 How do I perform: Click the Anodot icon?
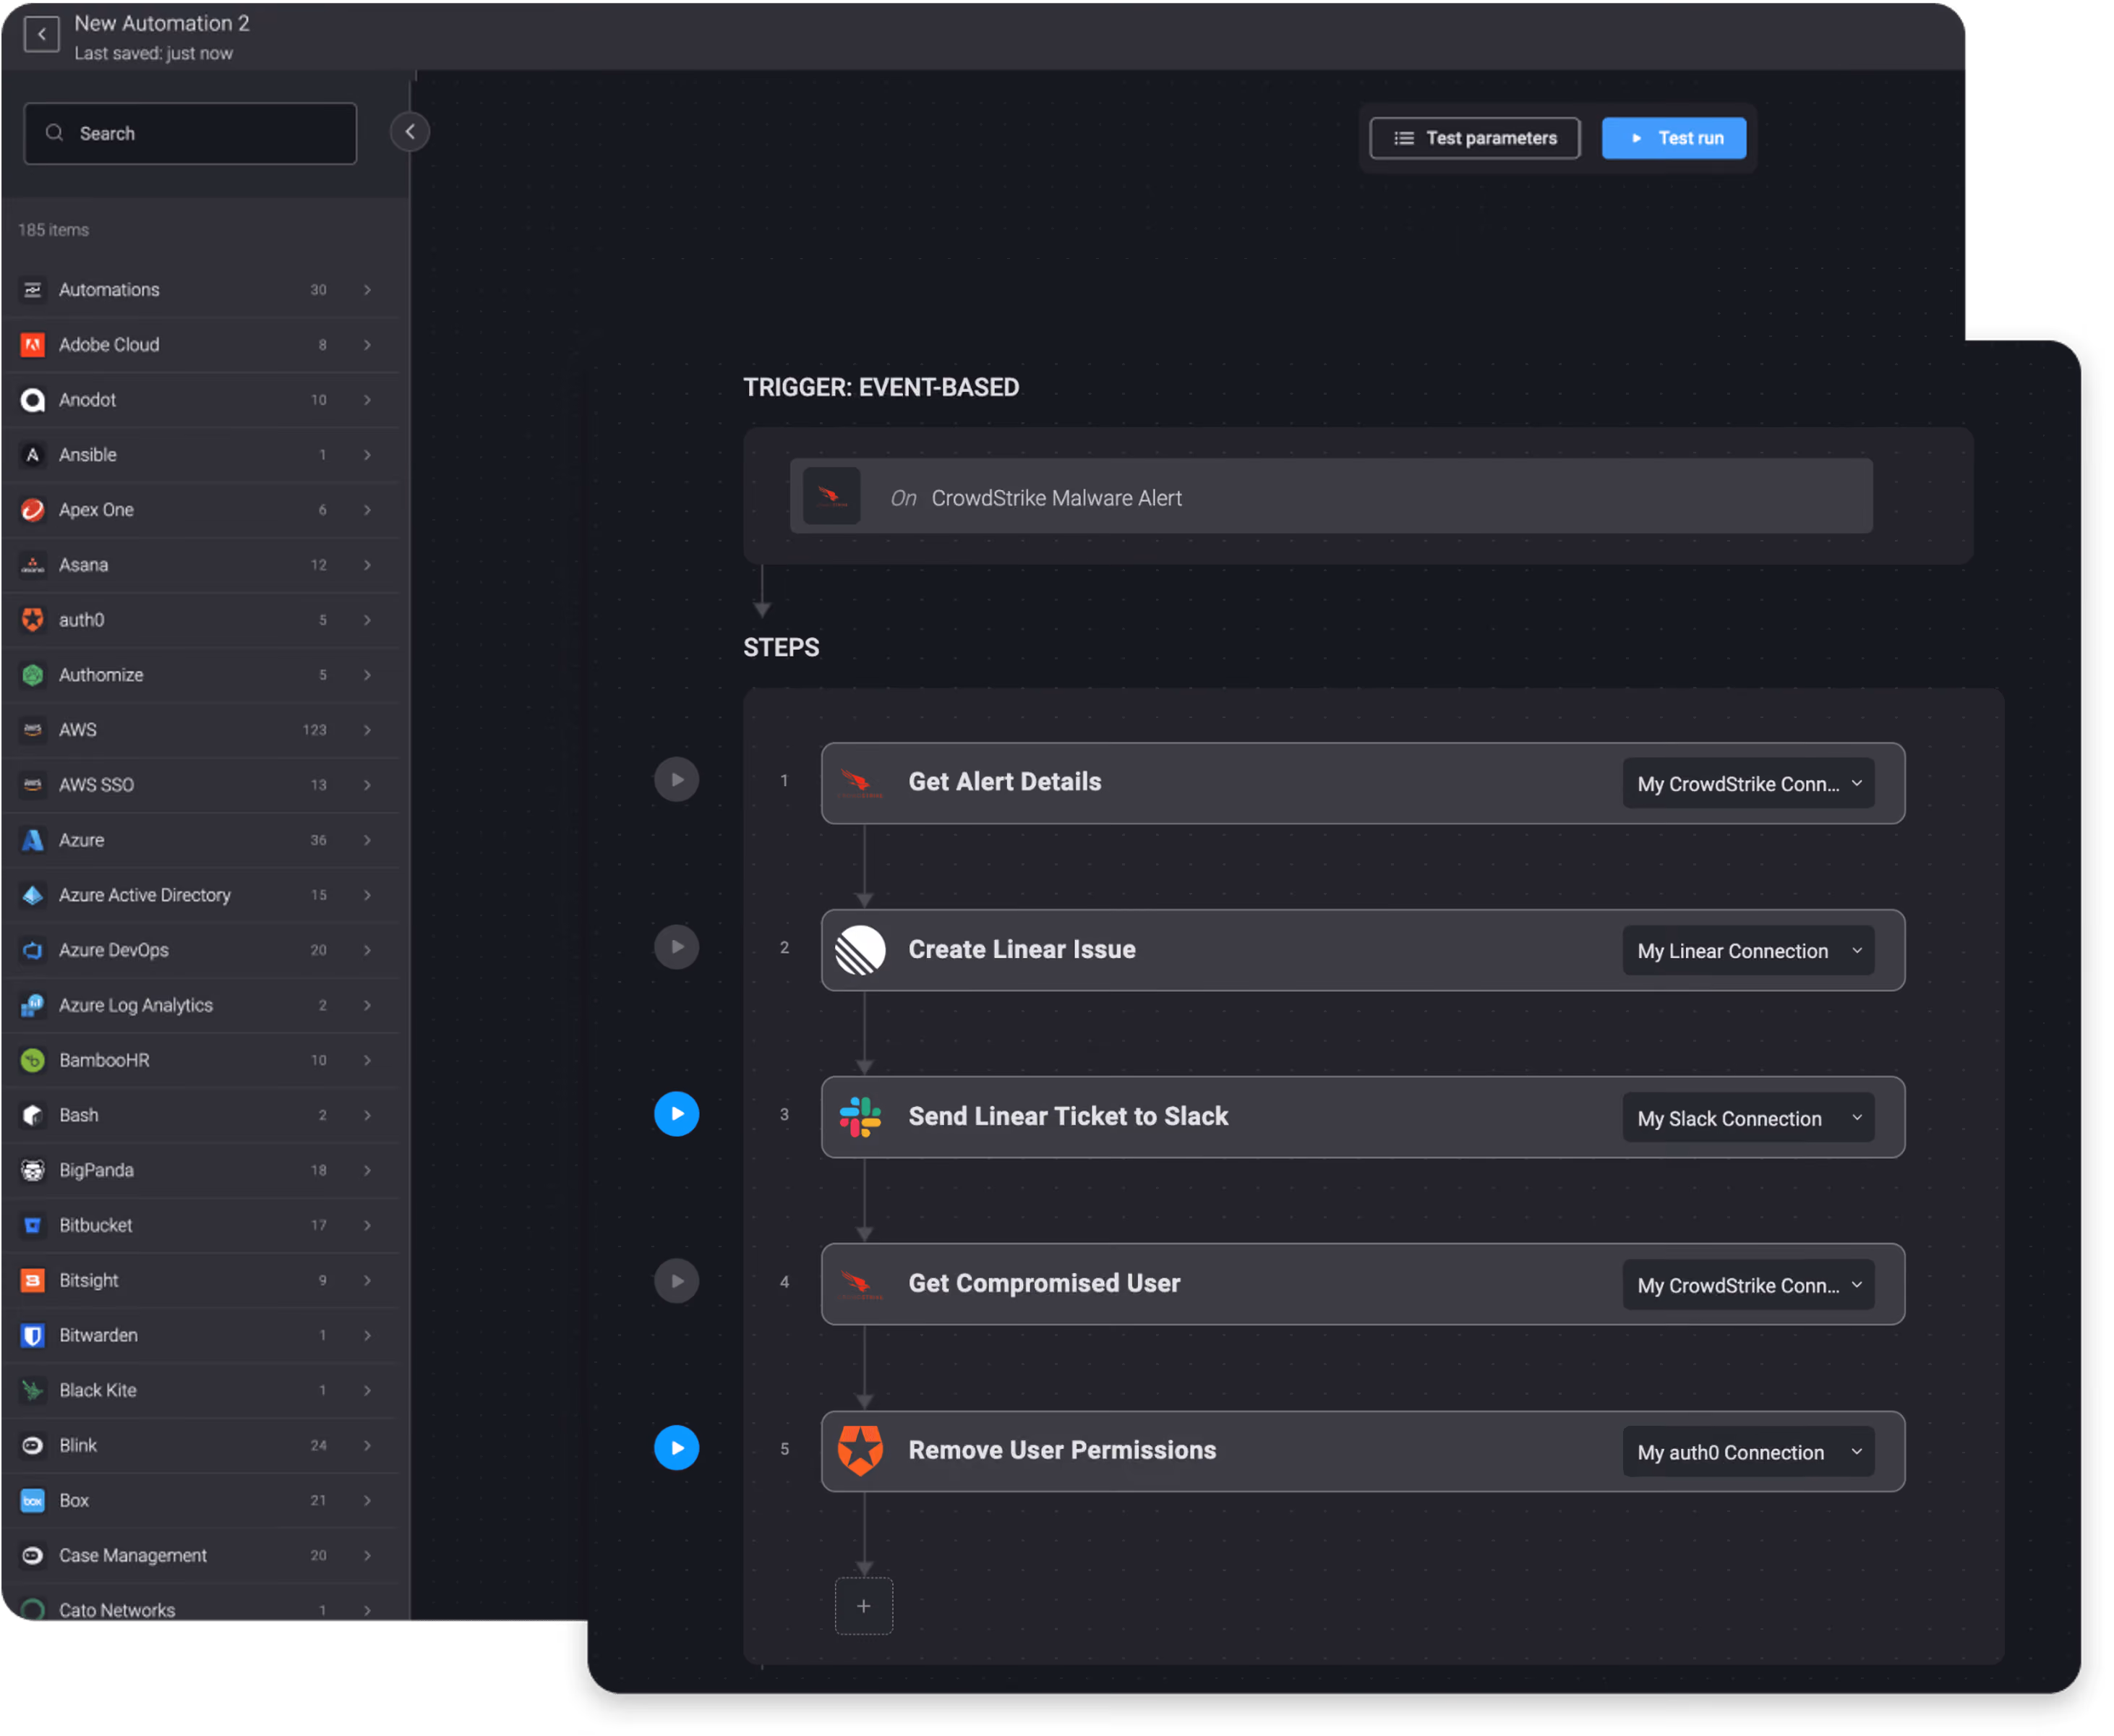[x=33, y=400]
